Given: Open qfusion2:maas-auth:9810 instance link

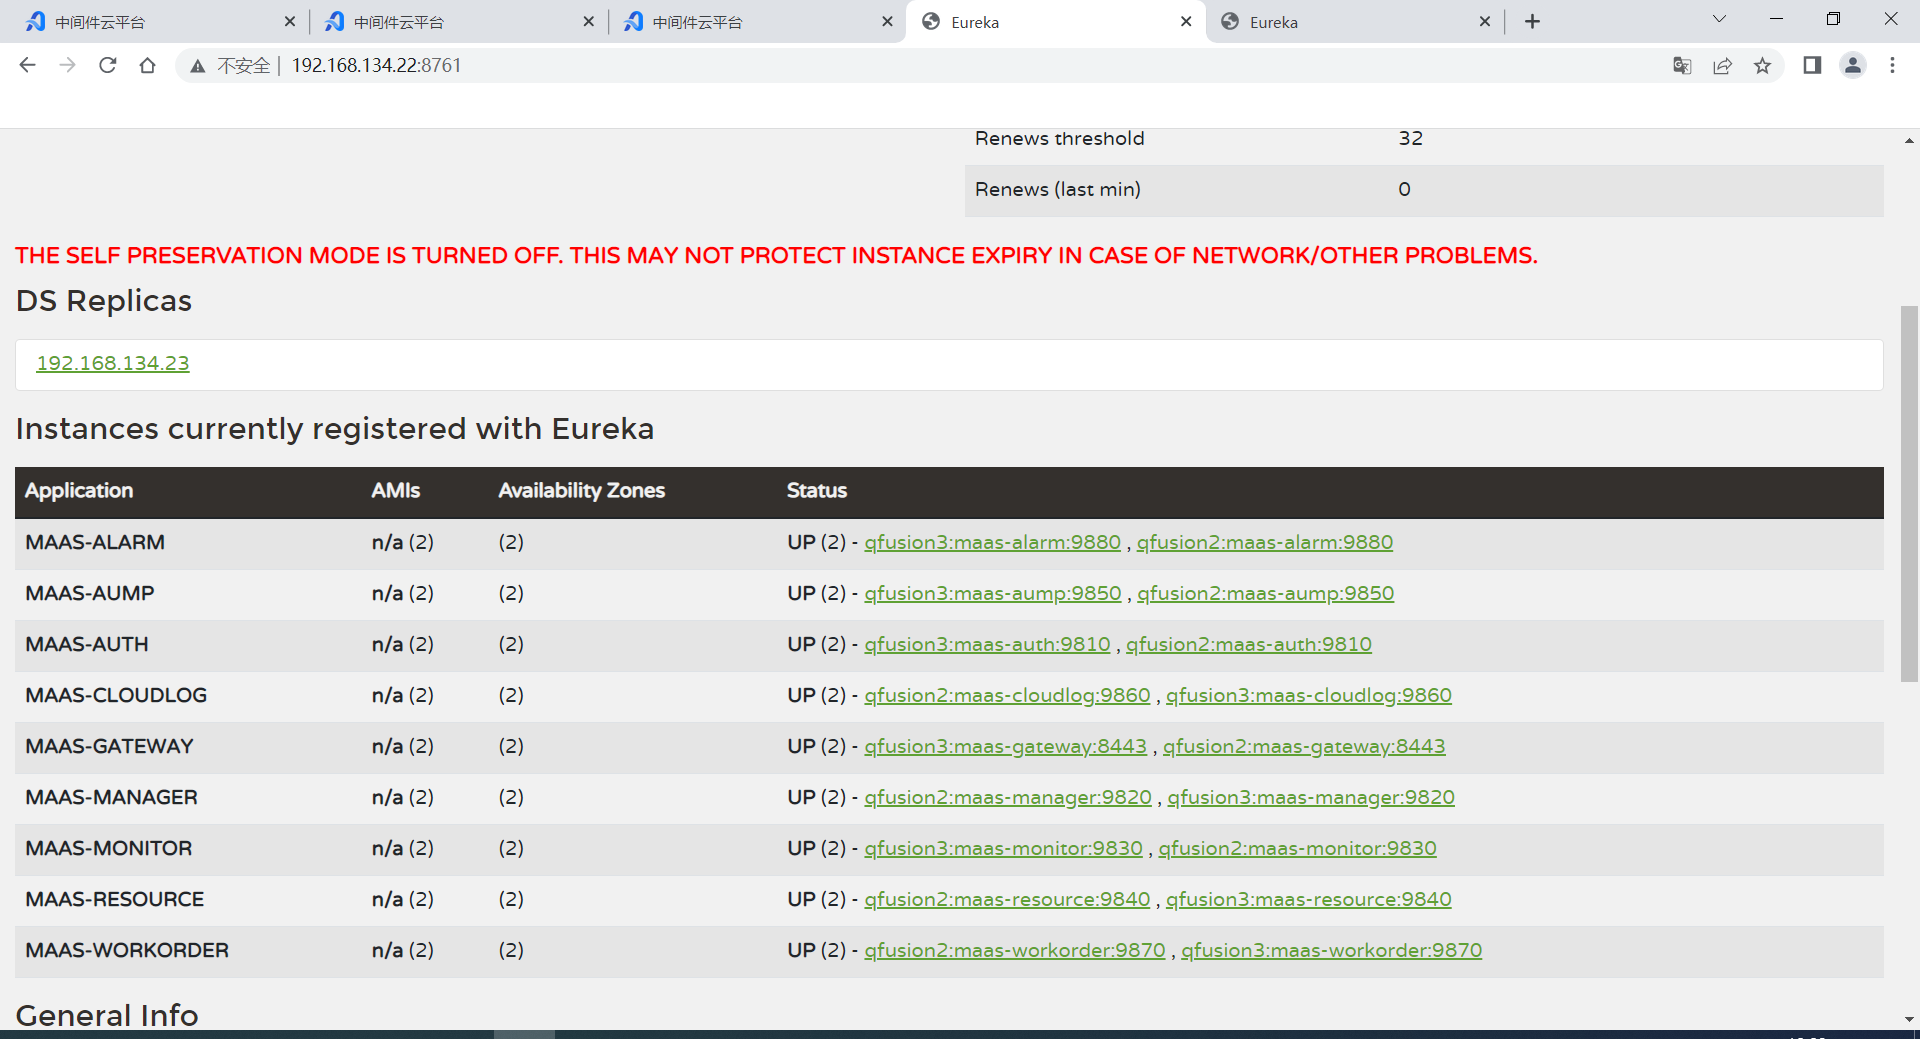Looking at the screenshot, I should 1249,644.
